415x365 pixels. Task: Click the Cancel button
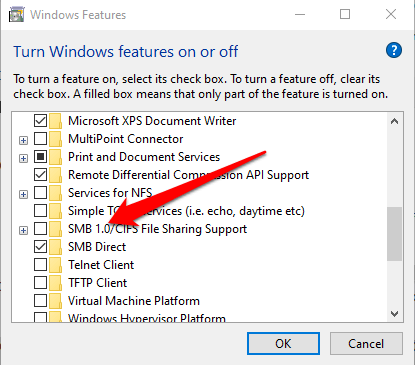[x=366, y=343]
